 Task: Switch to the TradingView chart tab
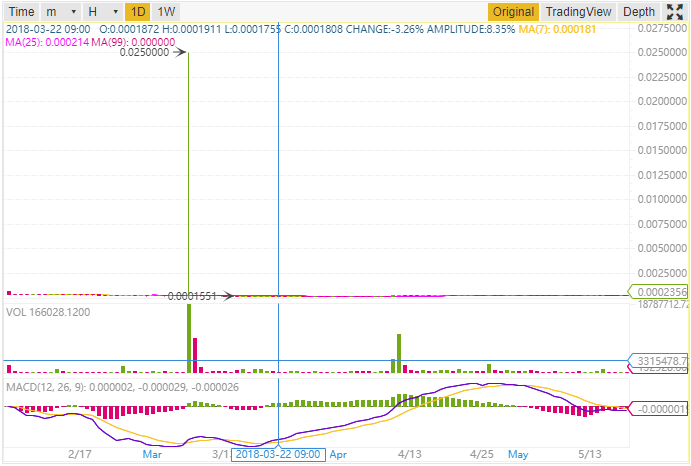(x=577, y=12)
